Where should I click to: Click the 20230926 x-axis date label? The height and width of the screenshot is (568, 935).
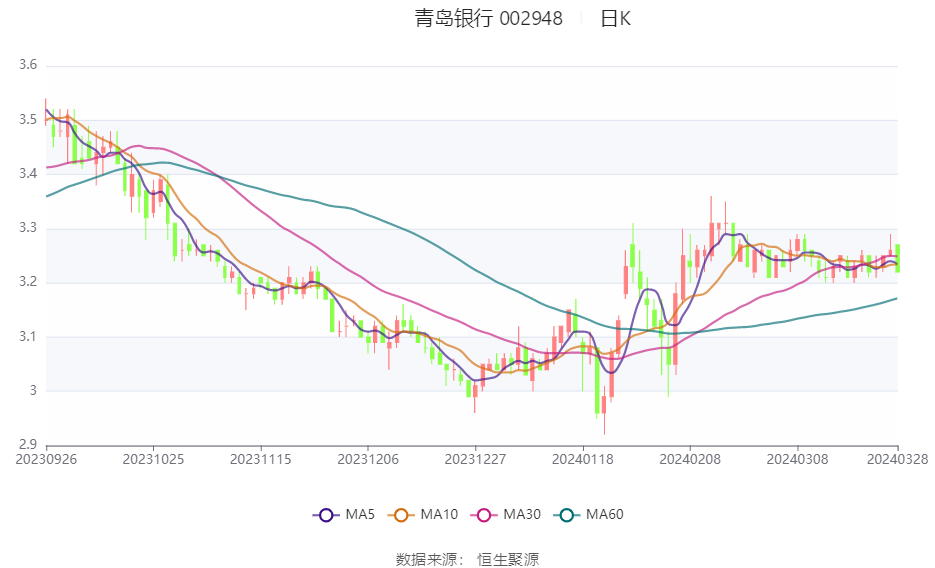pos(46,460)
